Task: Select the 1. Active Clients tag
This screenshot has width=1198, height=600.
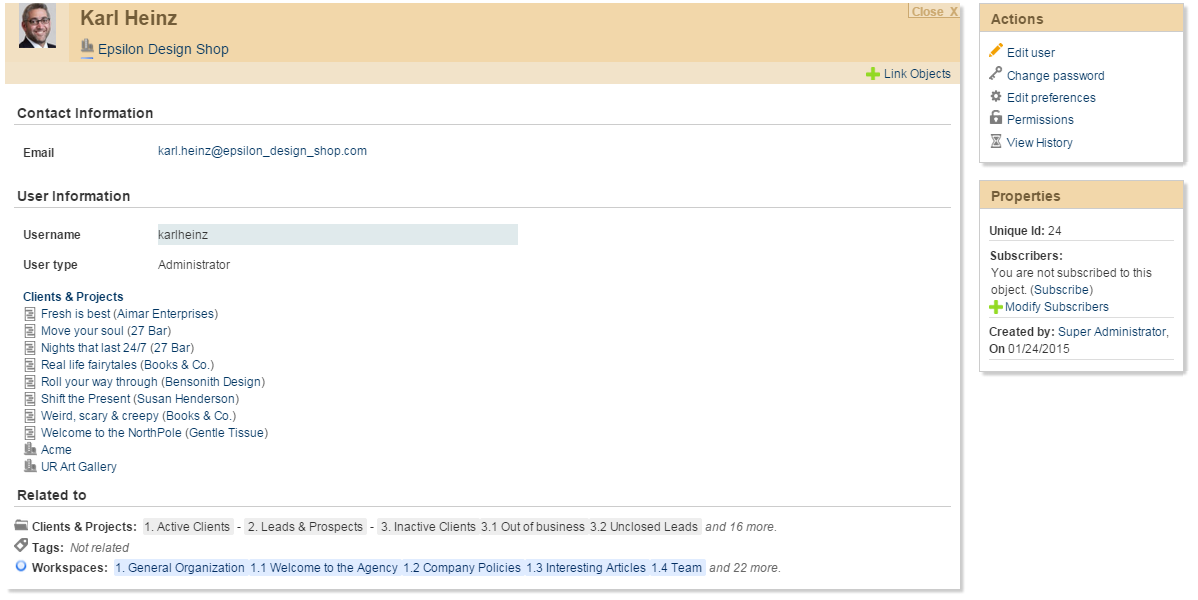Action: coord(188,527)
